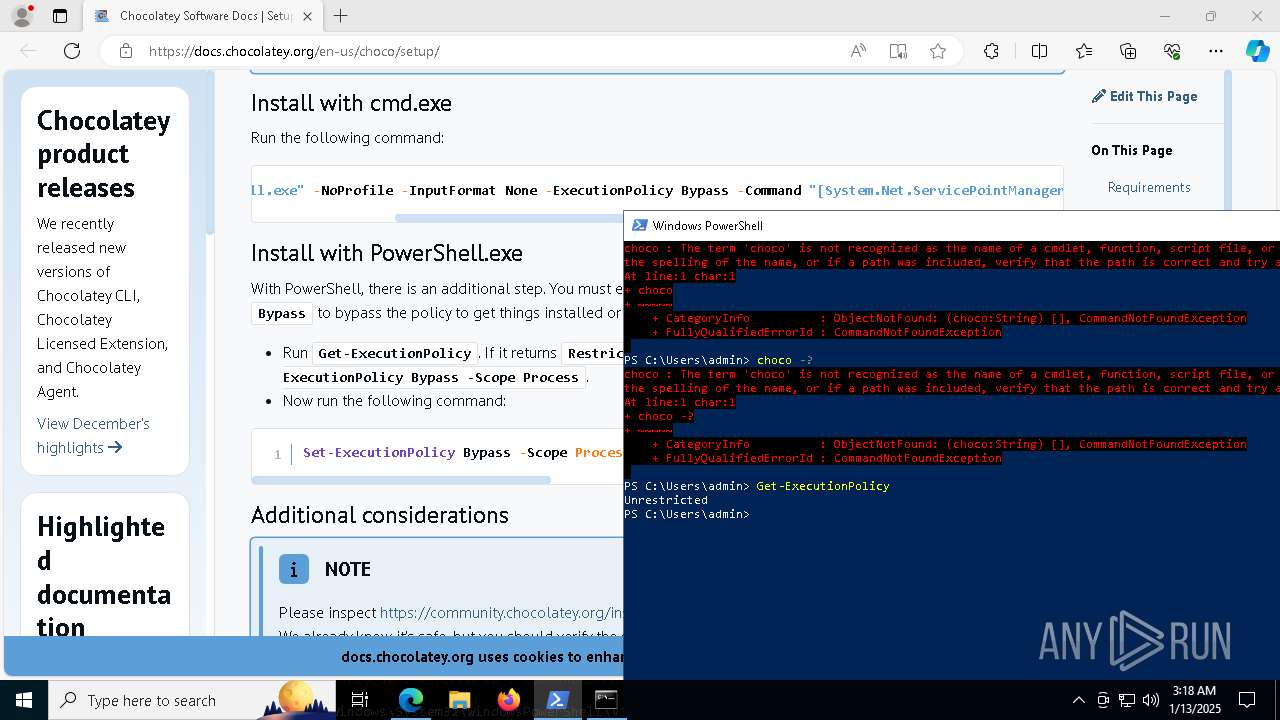Open Collections
Viewport: 1280px width, 720px height.
click(x=1128, y=51)
